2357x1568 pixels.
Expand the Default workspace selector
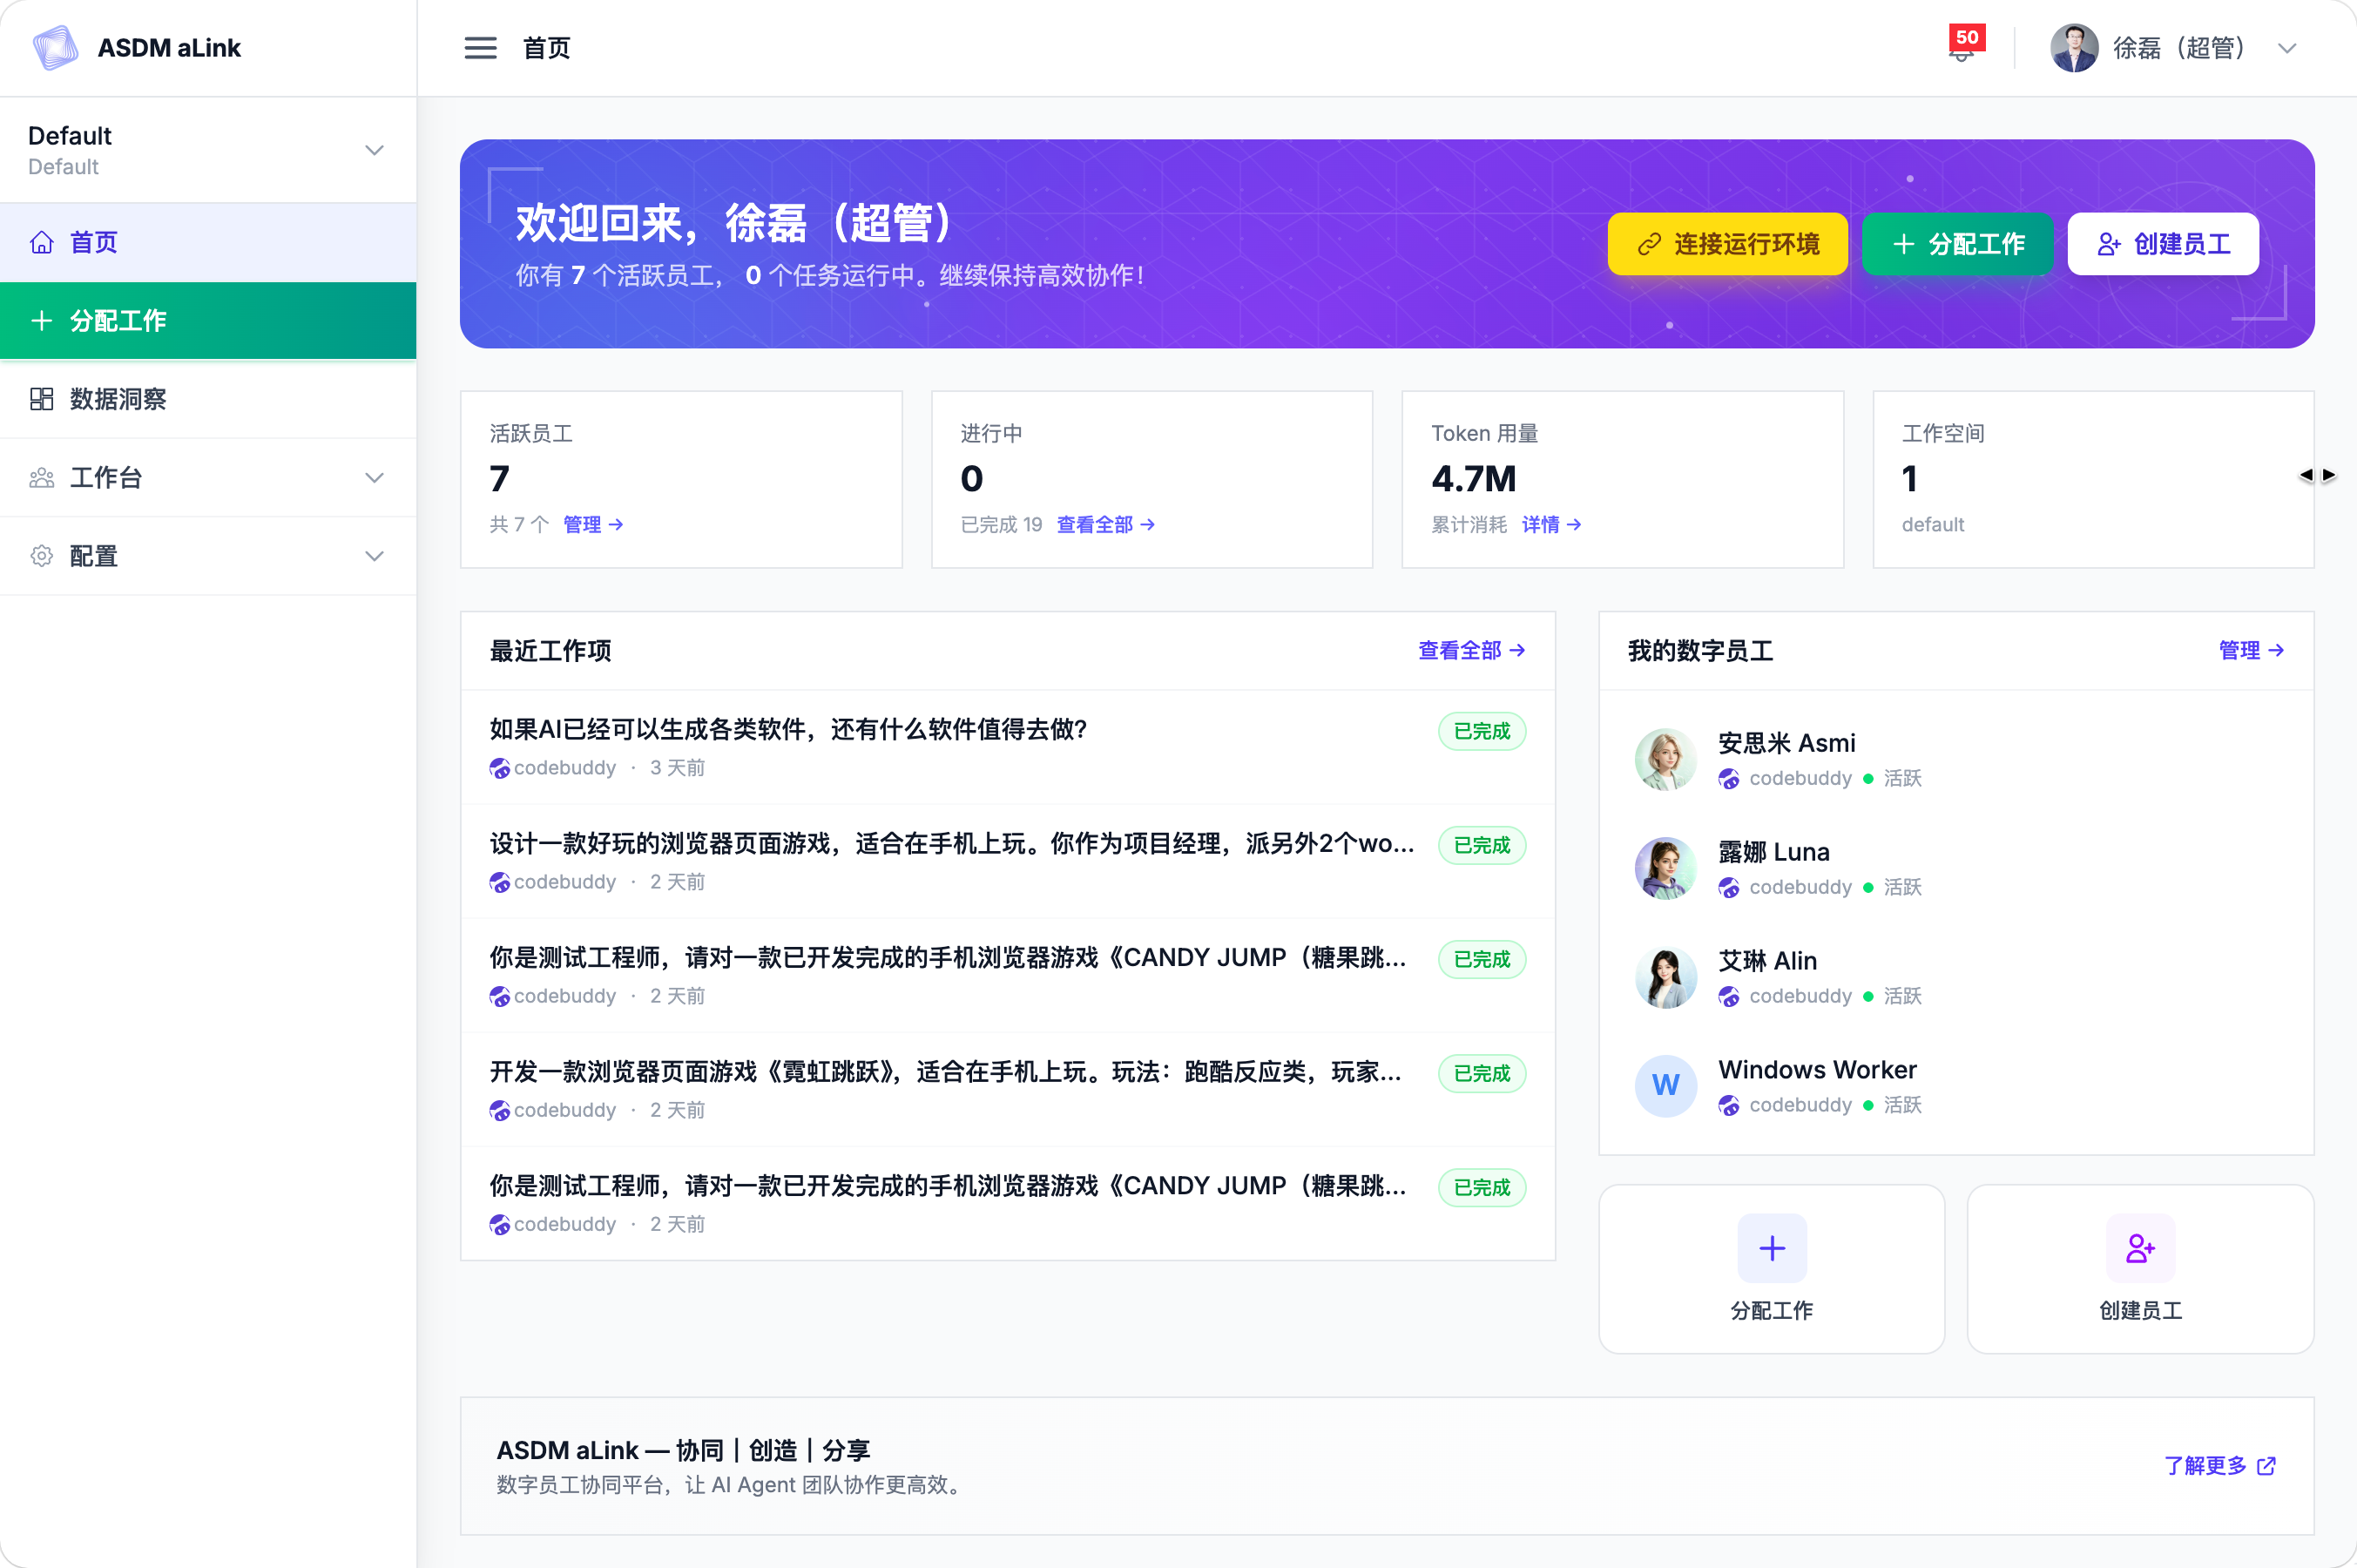click(208, 150)
